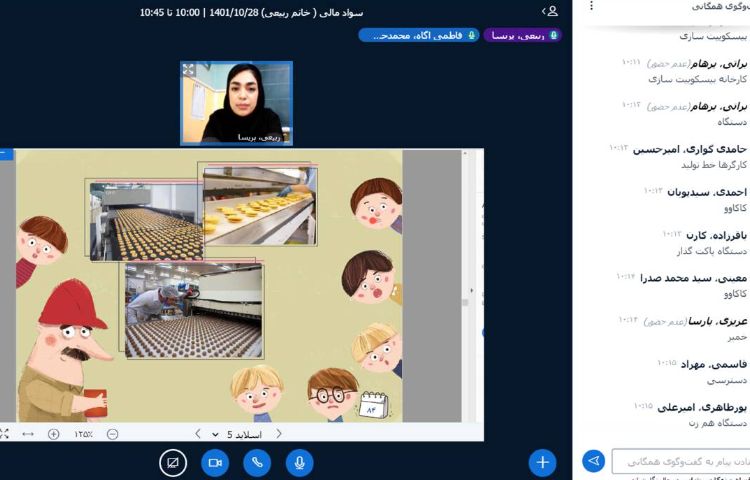Select the name پورطاهری، امیرعلی

[702, 407]
